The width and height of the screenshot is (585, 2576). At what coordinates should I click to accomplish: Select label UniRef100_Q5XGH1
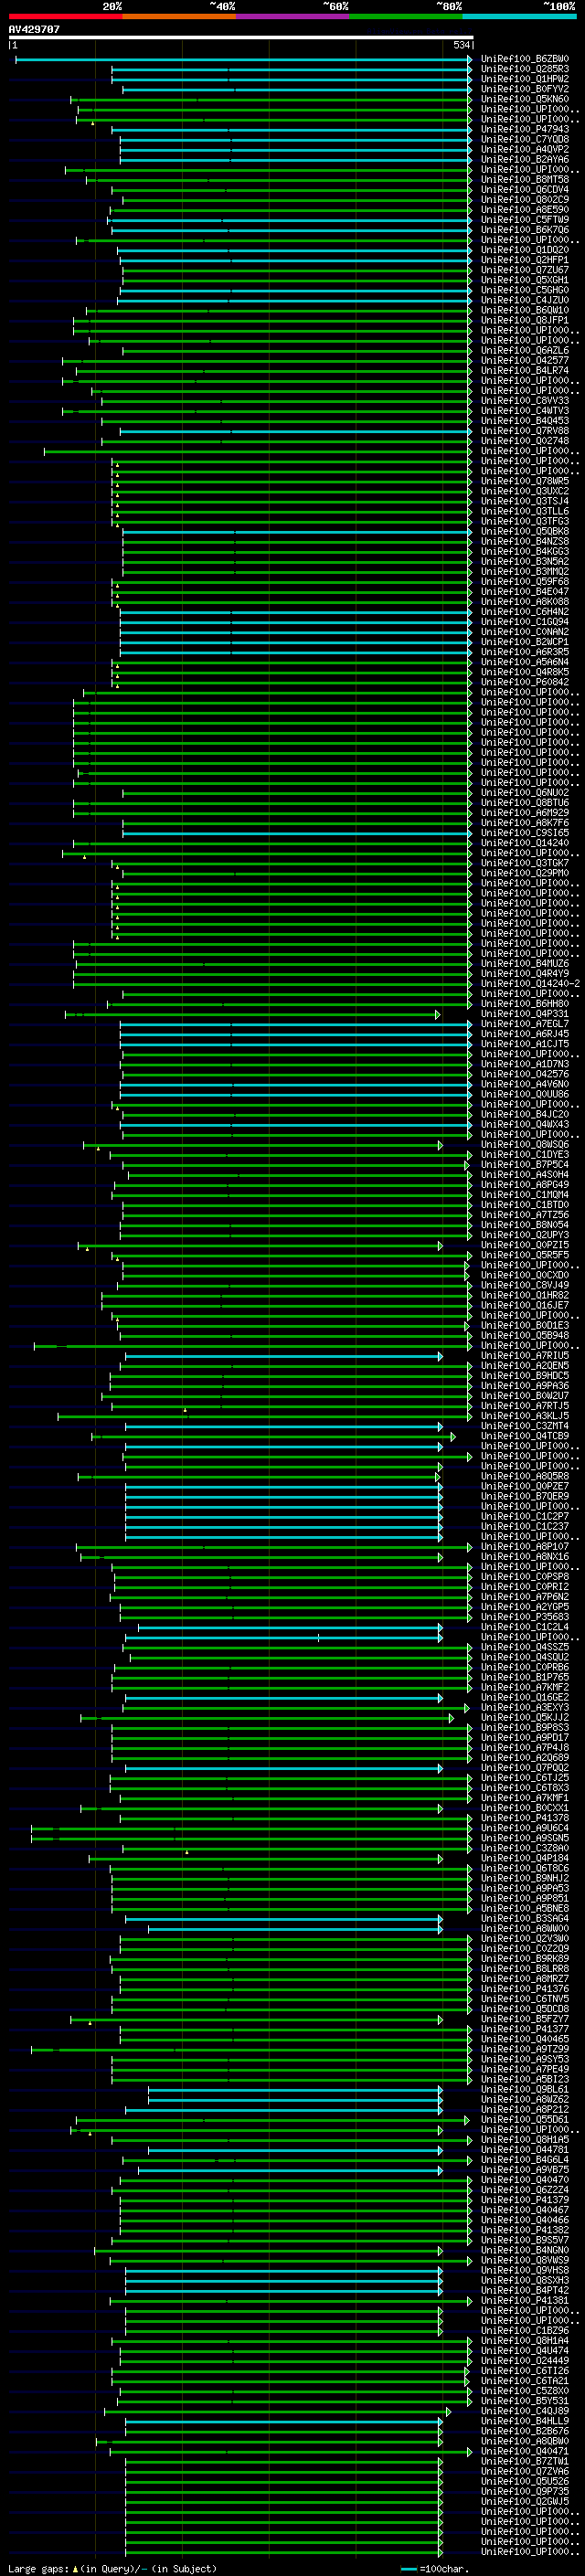coord(525,281)
